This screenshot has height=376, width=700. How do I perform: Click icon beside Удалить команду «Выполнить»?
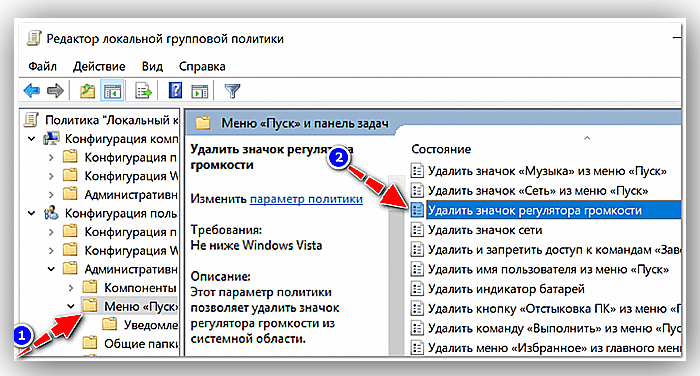click(417, 328)
